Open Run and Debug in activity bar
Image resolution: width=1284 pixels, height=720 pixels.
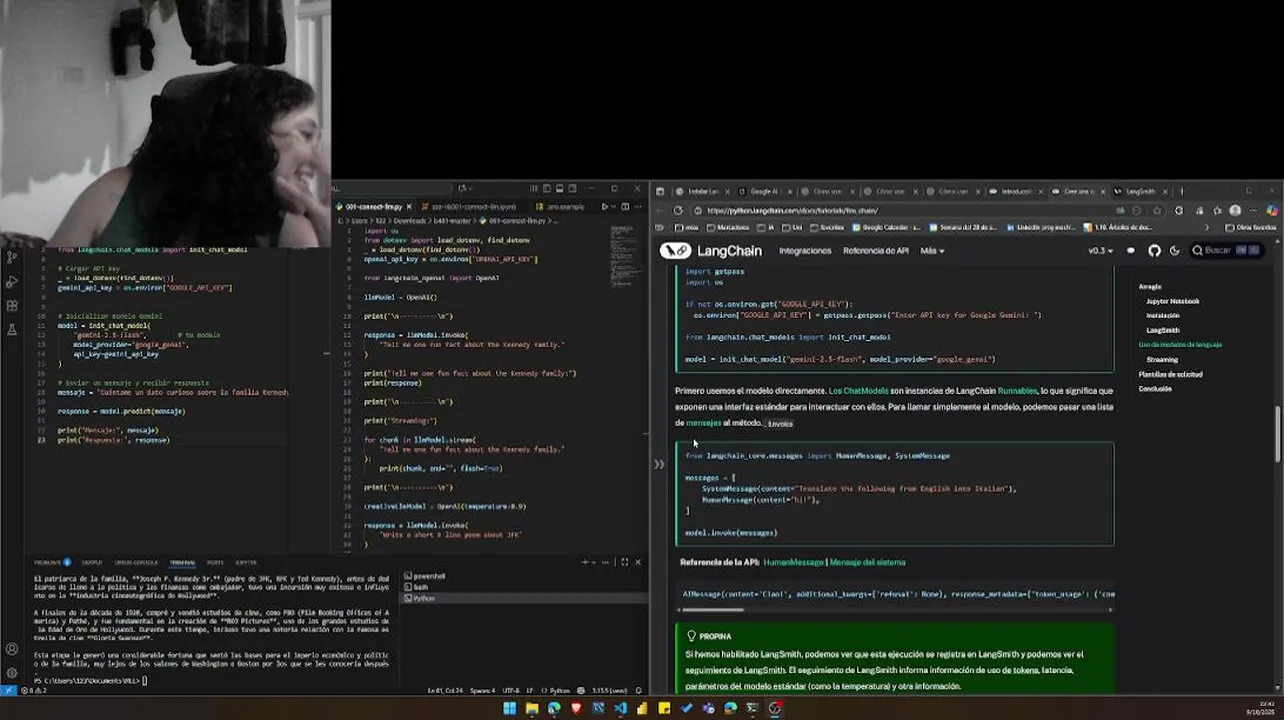point(11,282)
